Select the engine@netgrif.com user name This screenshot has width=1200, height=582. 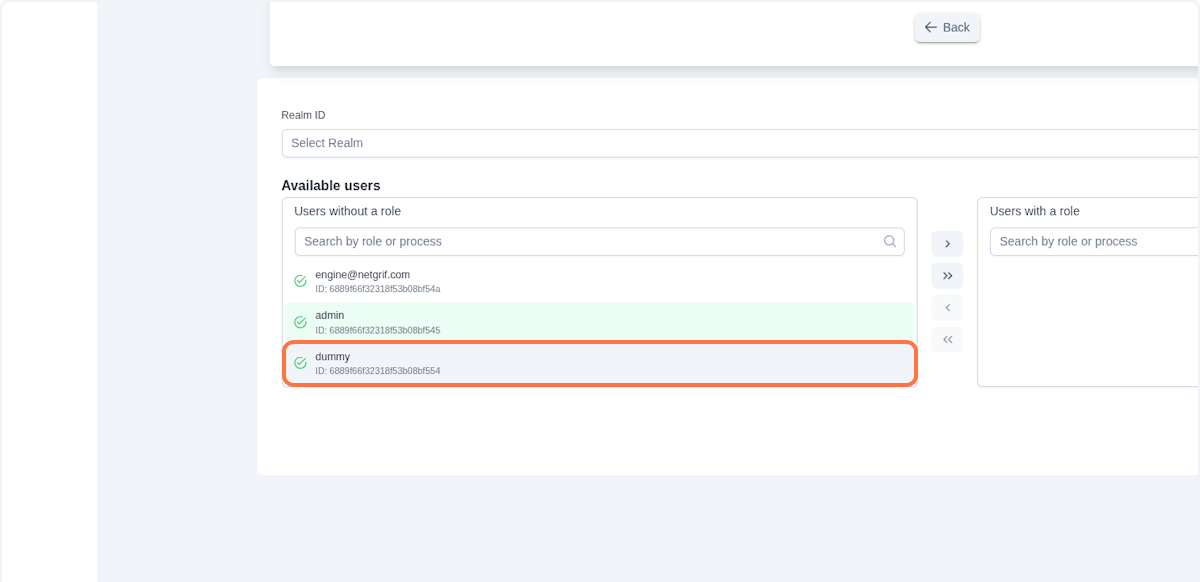click(x=362, y=274)
